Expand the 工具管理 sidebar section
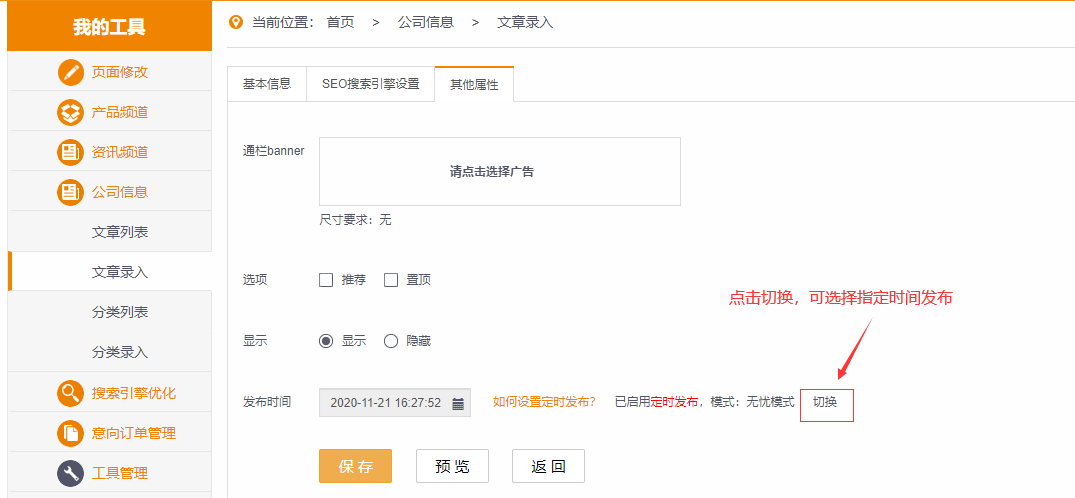The height and width of the screenshot is (498, 1075). coord(110,473)
